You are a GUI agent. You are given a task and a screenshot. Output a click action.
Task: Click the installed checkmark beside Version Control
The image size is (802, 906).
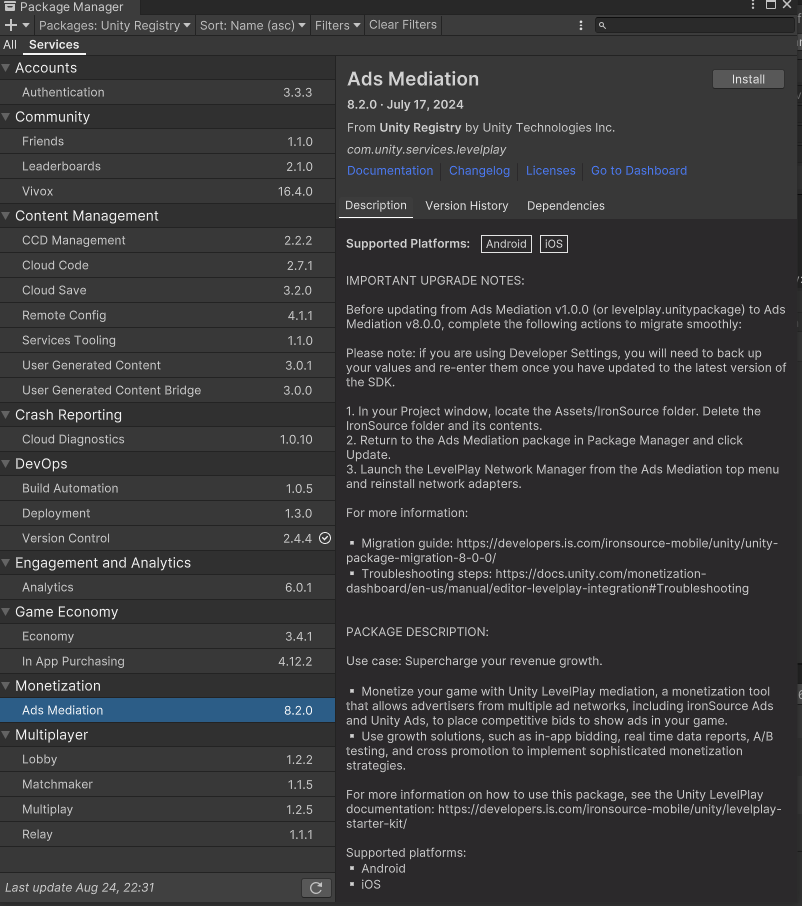[325, 538]
